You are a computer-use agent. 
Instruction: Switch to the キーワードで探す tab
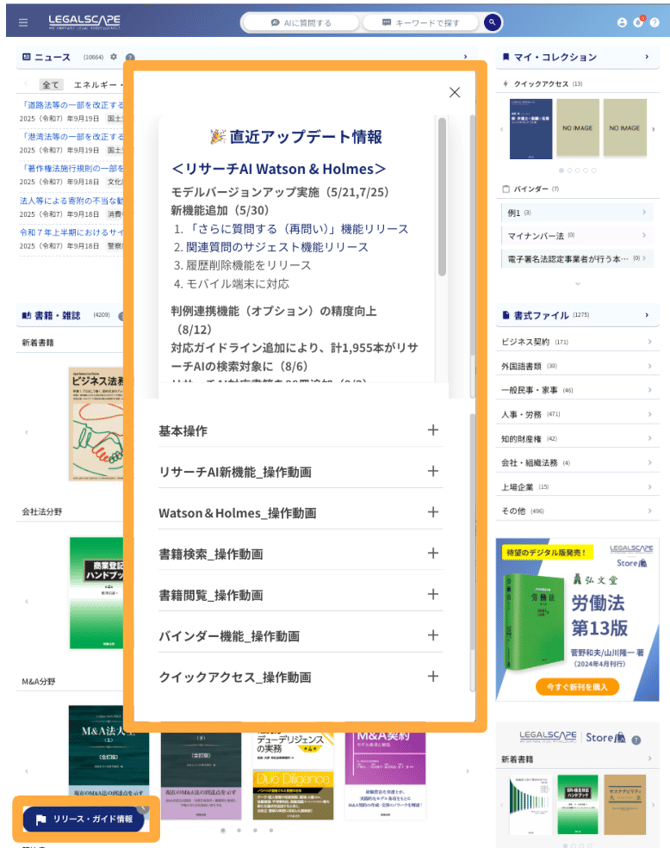[x=419, y=22]
